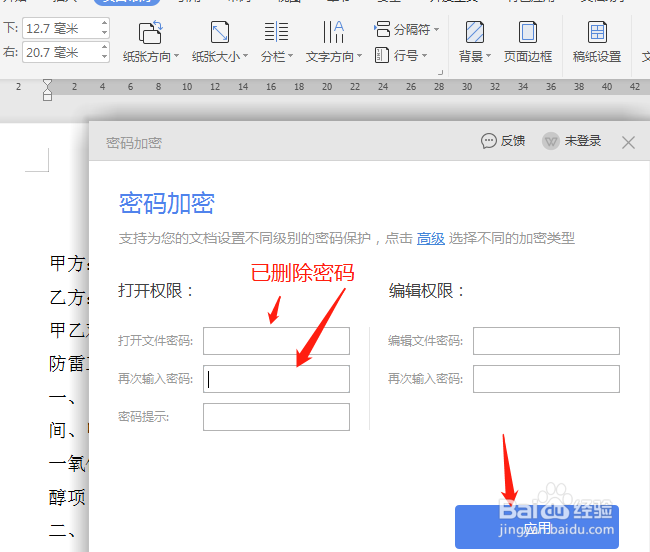Expand the 纸张方向 dropdown arrow
650x552 pixels.
[x=177, y=56]
